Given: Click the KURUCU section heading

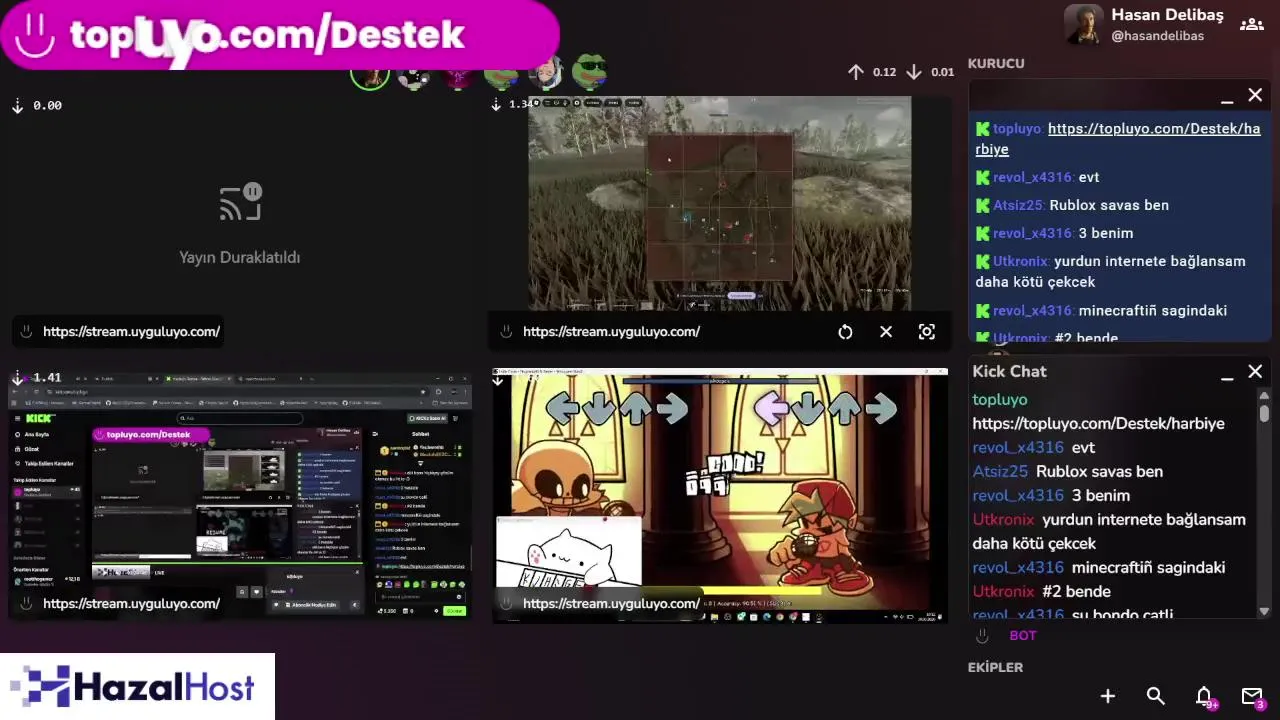Looking at the screenshot, I should point(996,63).
